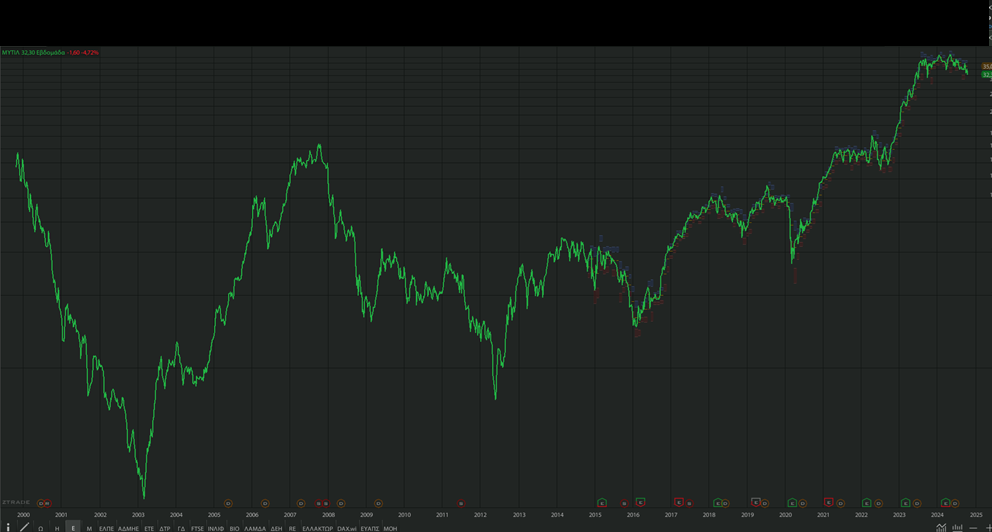Open the orange D dividend marker at 2021
Viewport: 992px width, 532px height.
pyautogui.click(x=841, y=504)
